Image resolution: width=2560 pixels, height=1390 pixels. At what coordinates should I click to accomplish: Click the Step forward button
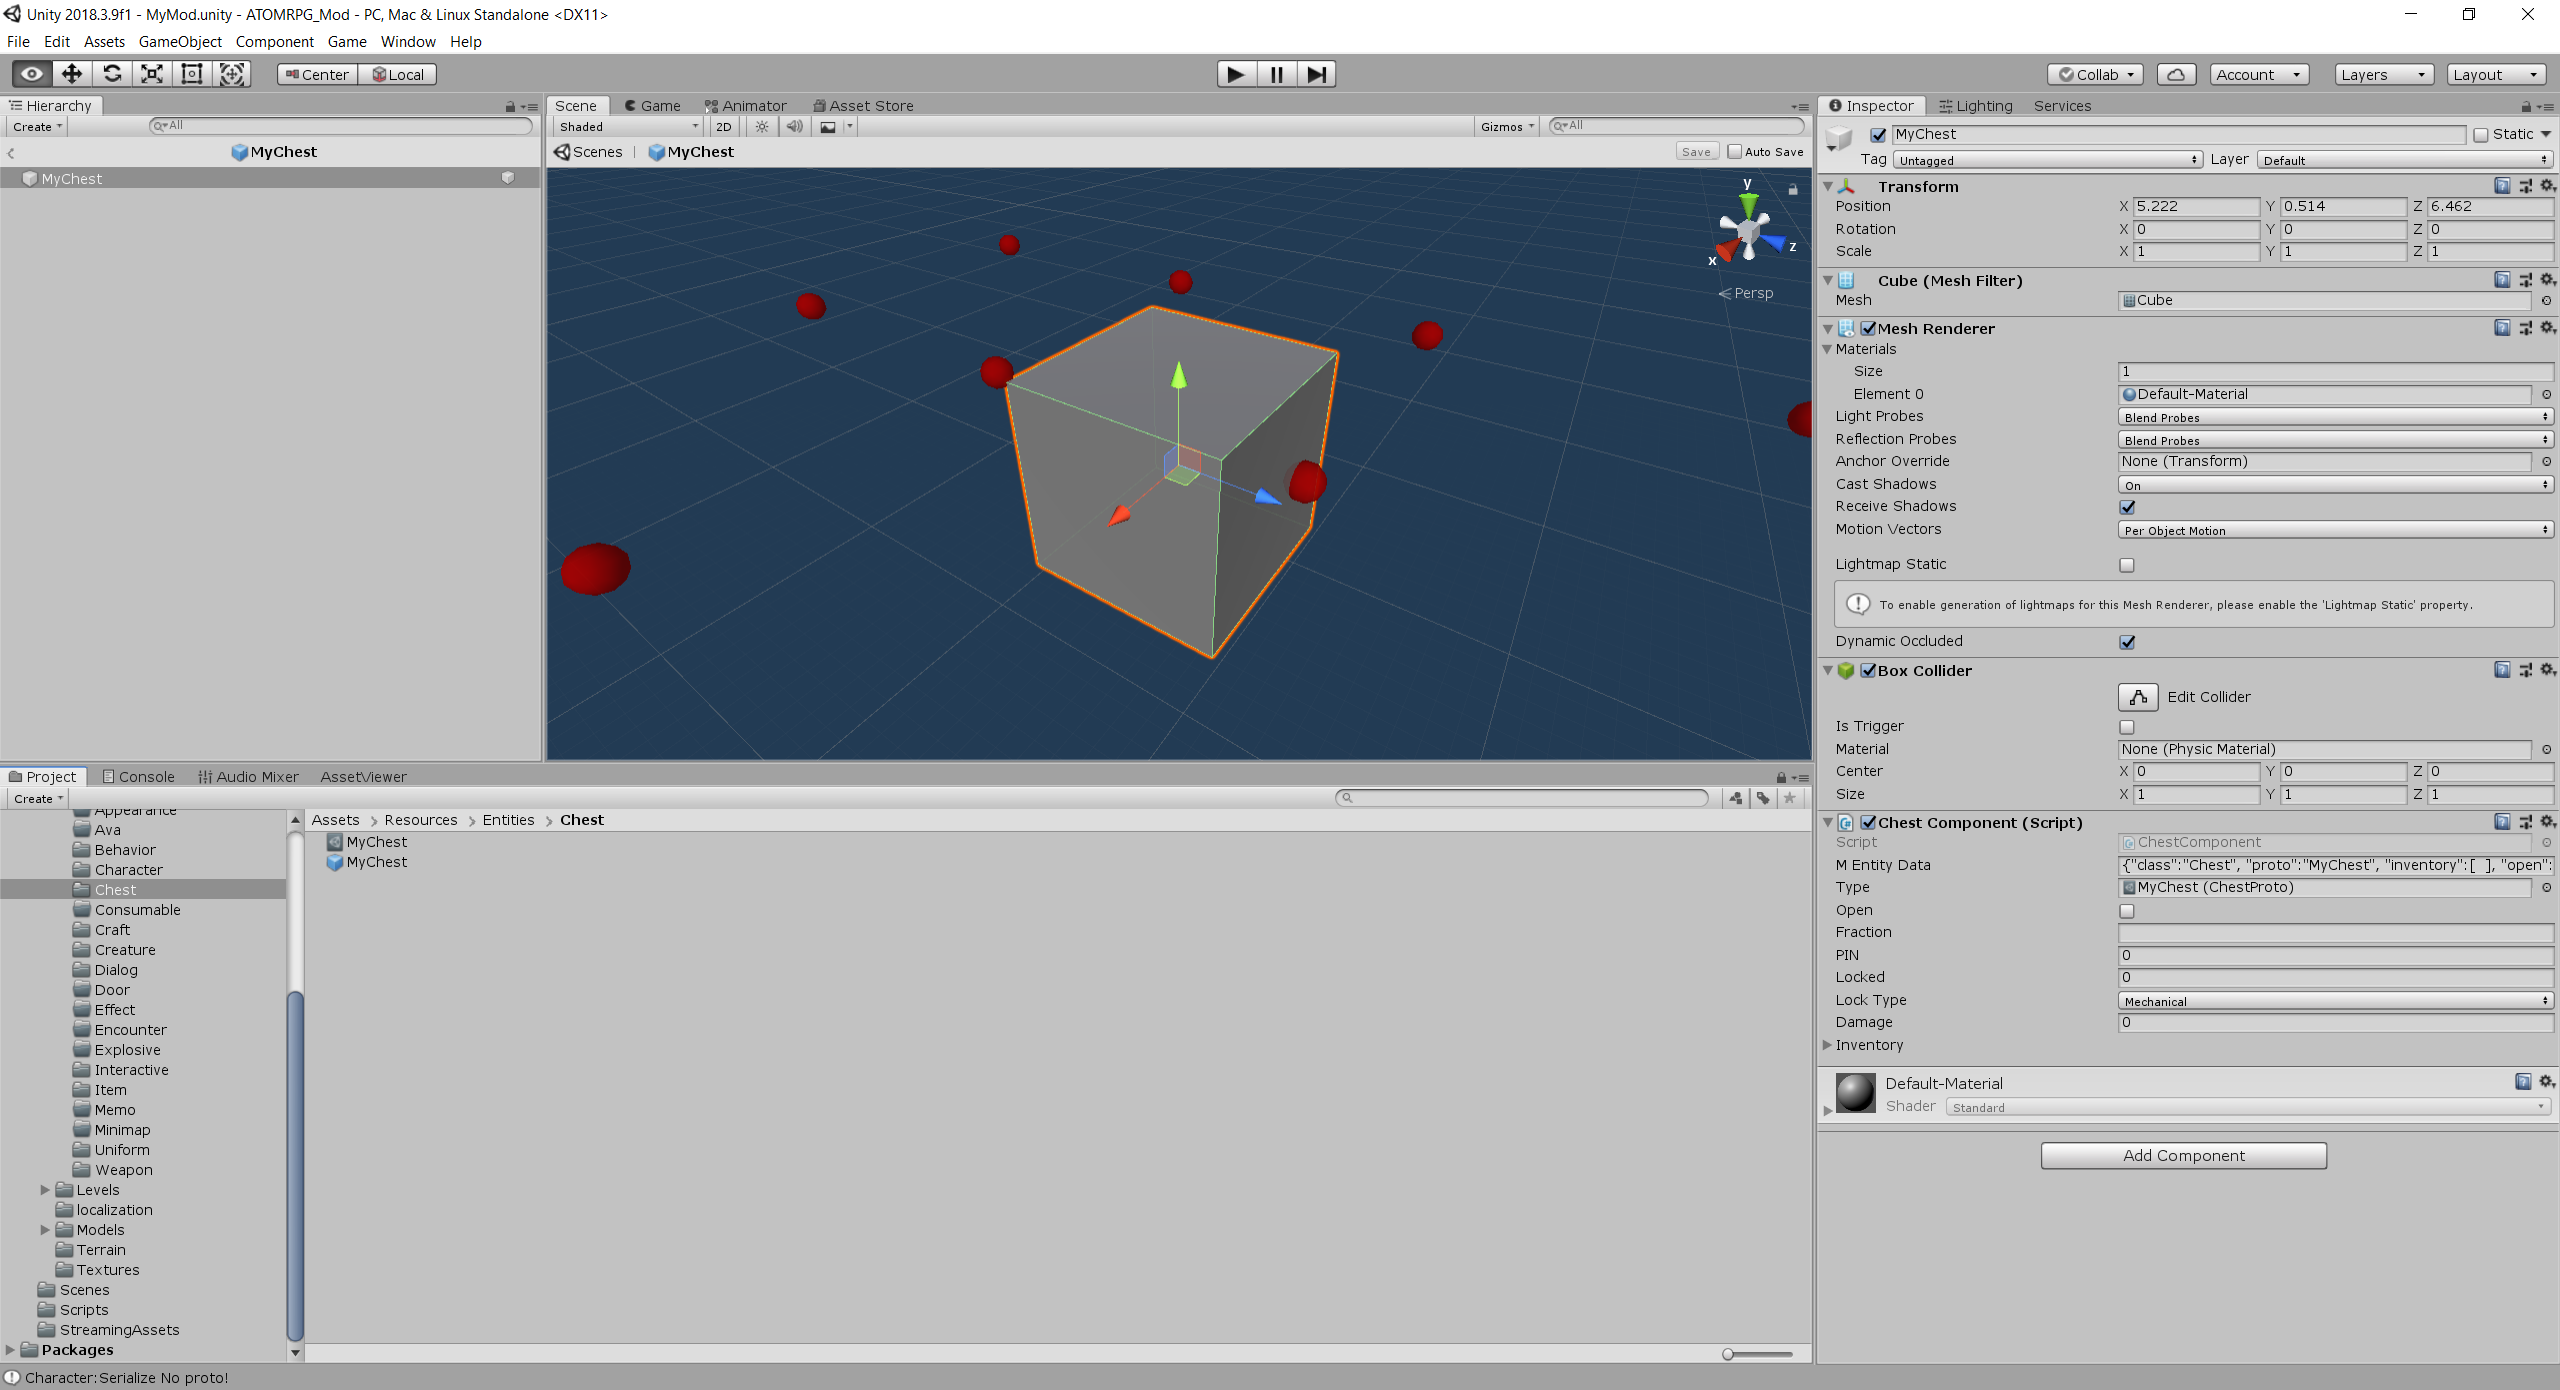(x=1317, y=74)
